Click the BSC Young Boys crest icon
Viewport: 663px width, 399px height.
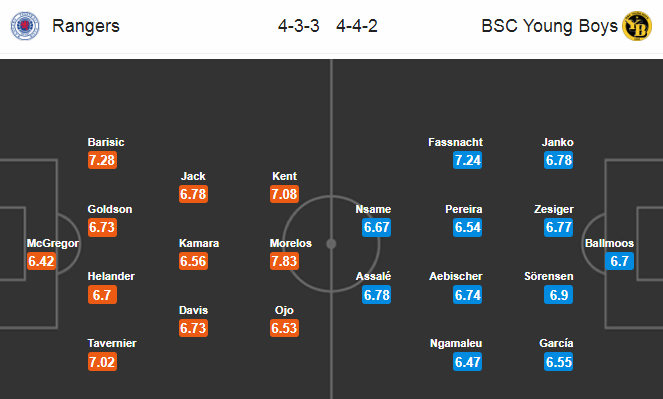click(x=637, y=26)
